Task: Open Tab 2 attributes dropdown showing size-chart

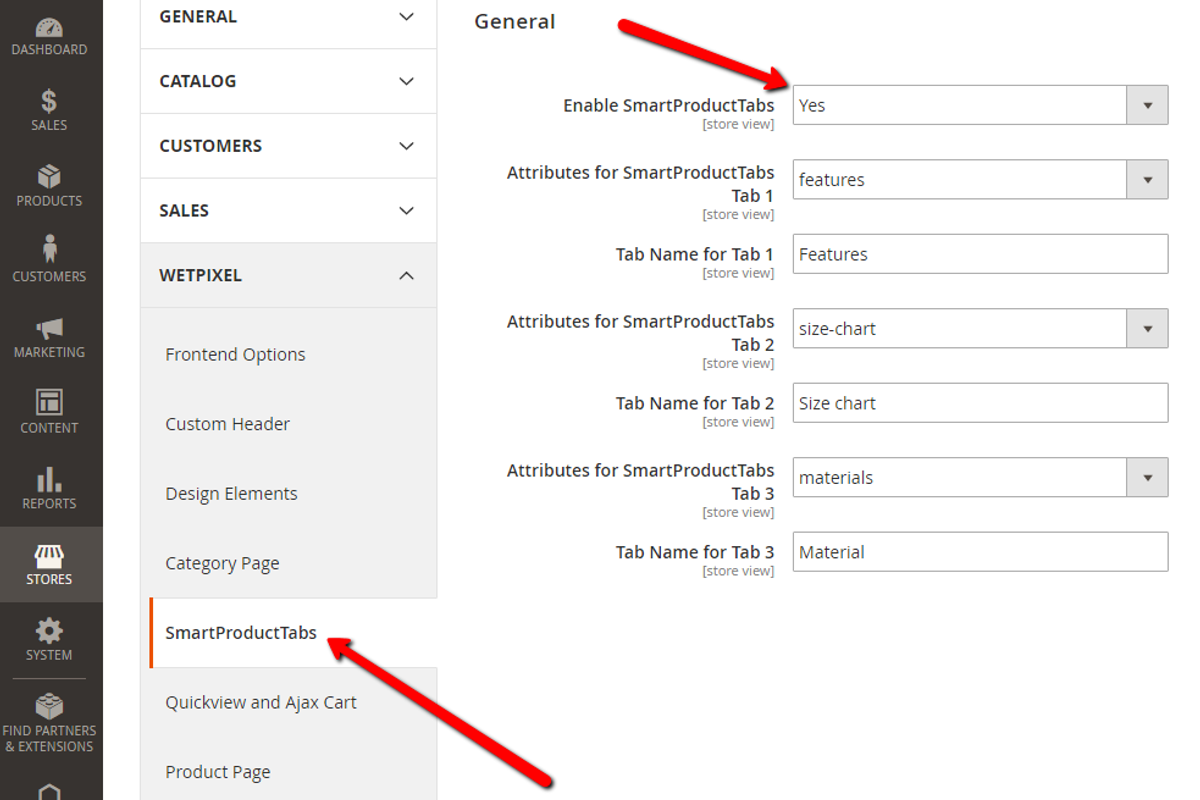Action: click(x=980, y=328)
